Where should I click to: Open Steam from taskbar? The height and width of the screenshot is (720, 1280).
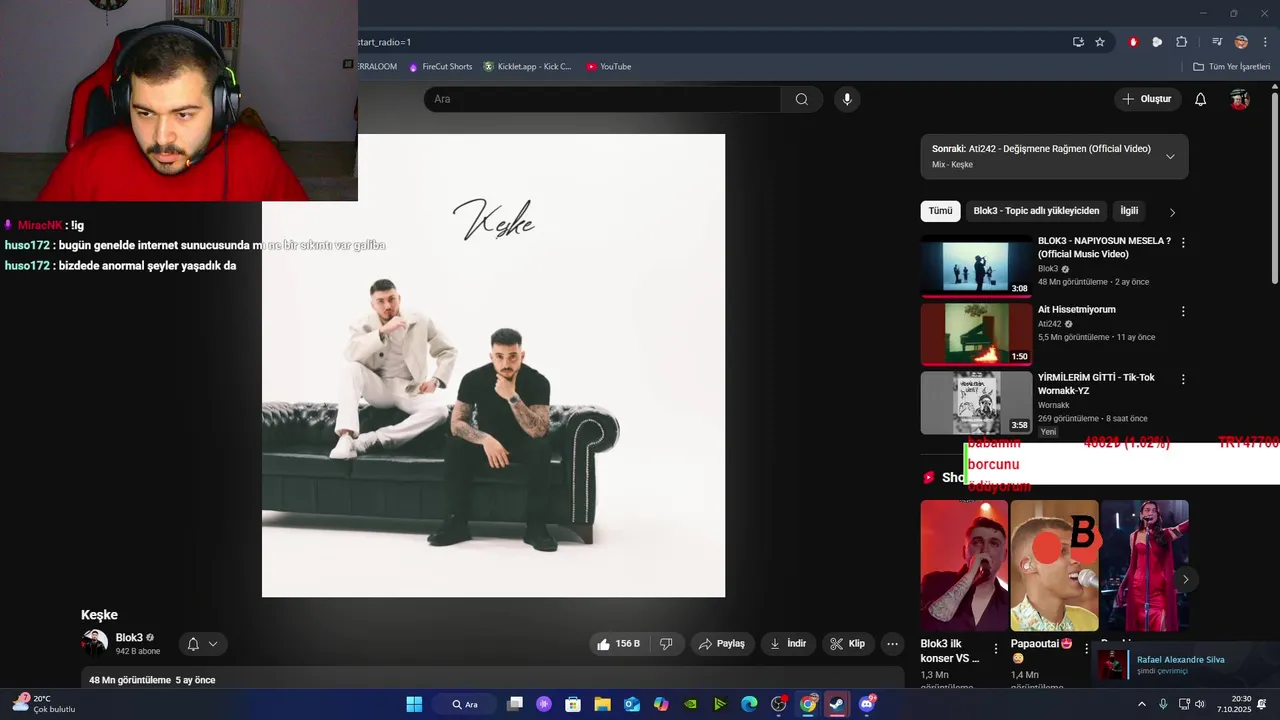point(837,704)
